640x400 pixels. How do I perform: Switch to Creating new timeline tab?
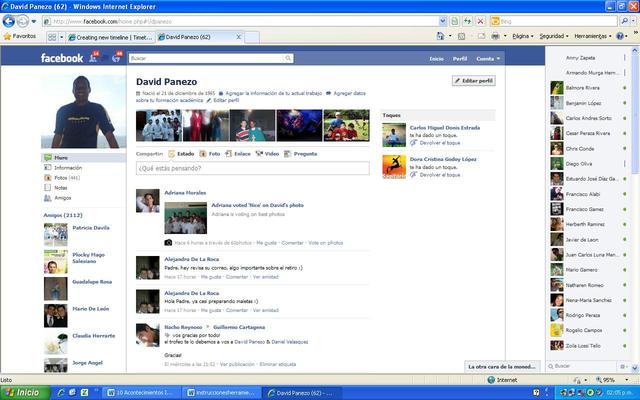110,37
